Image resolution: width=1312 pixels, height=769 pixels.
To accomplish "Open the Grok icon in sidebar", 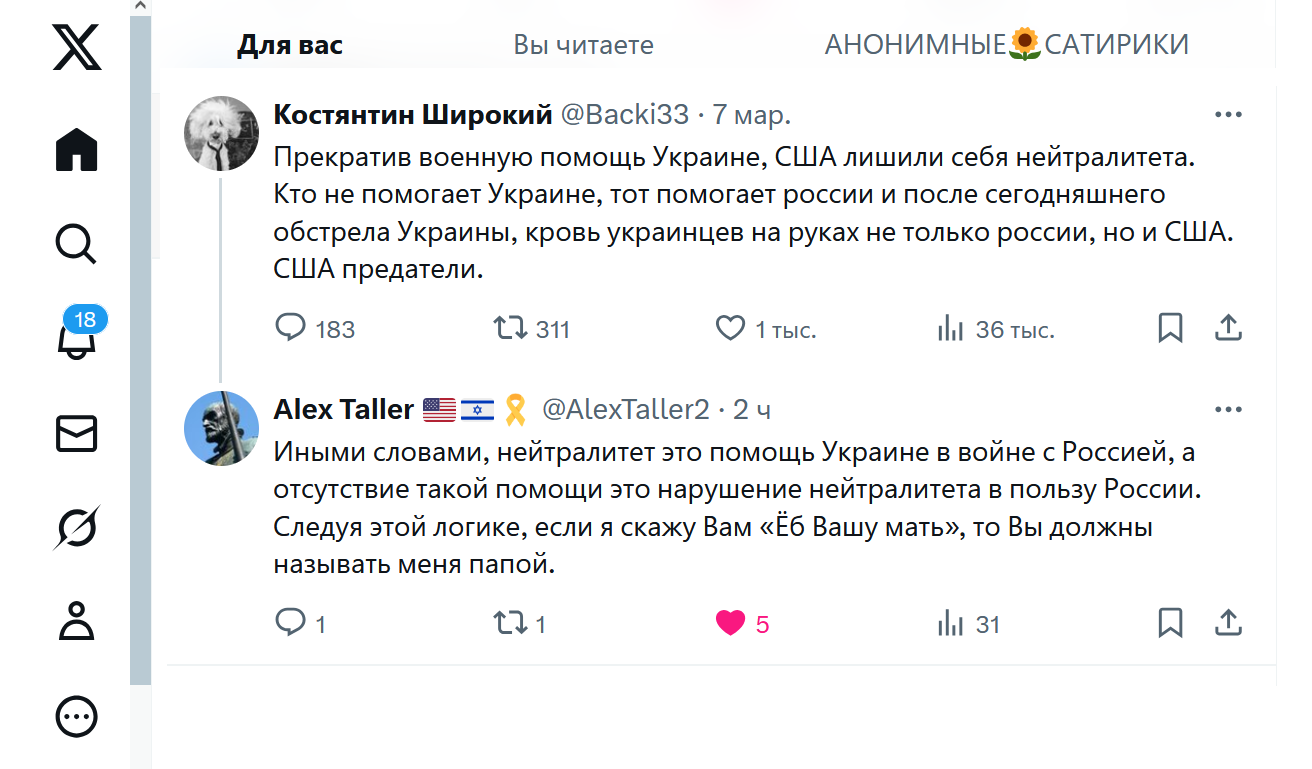I will (x=77, y=527).
